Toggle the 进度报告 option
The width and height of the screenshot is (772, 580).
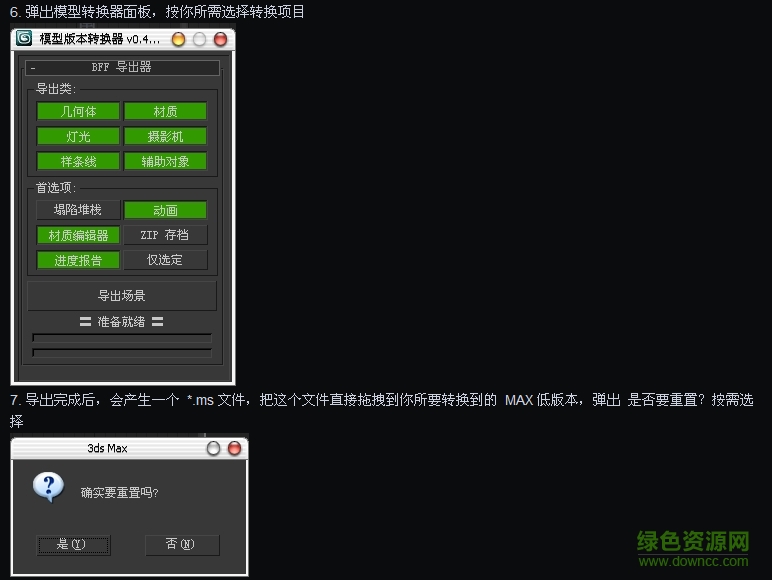(x=78, y=260)
